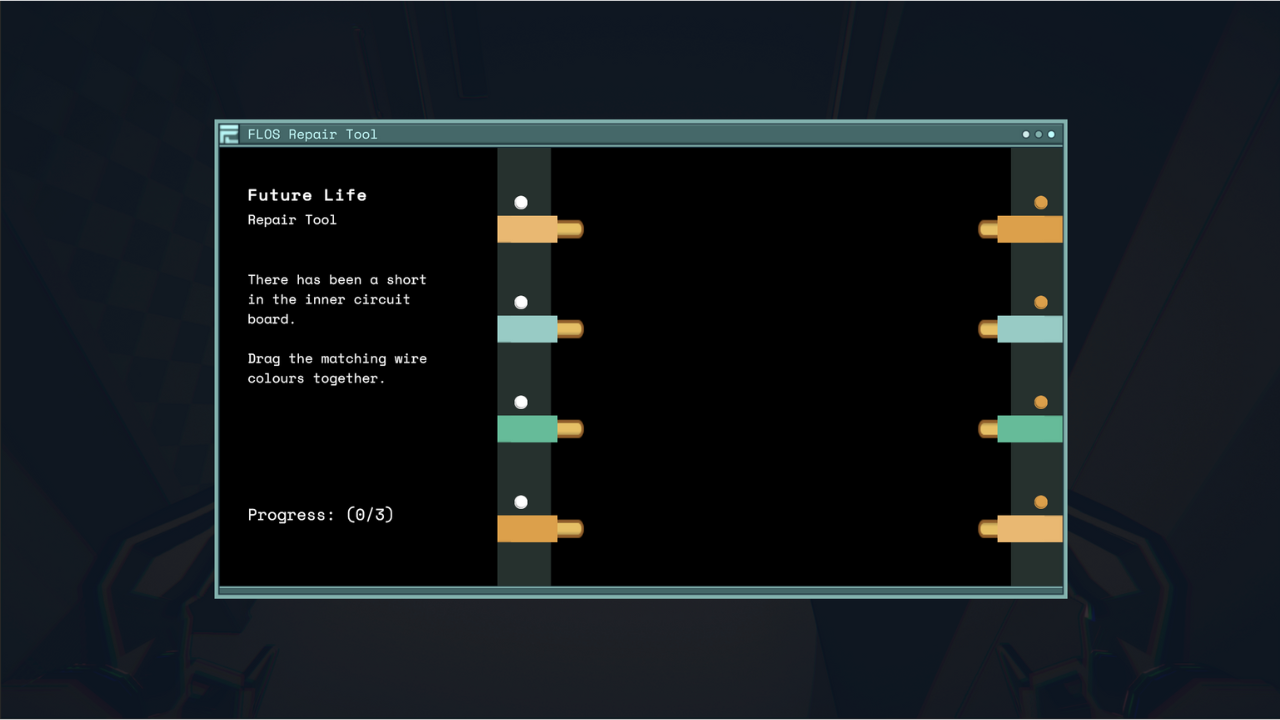
Task: Click the white dot above the left green wire
Action: pos(521,402)
